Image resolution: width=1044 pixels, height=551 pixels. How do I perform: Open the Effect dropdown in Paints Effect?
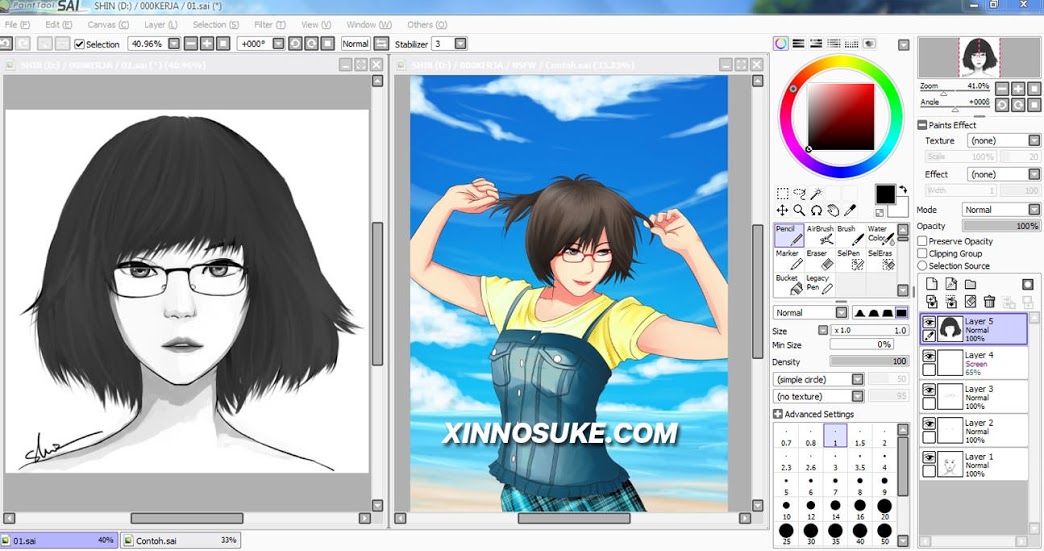pos(1034,174)
